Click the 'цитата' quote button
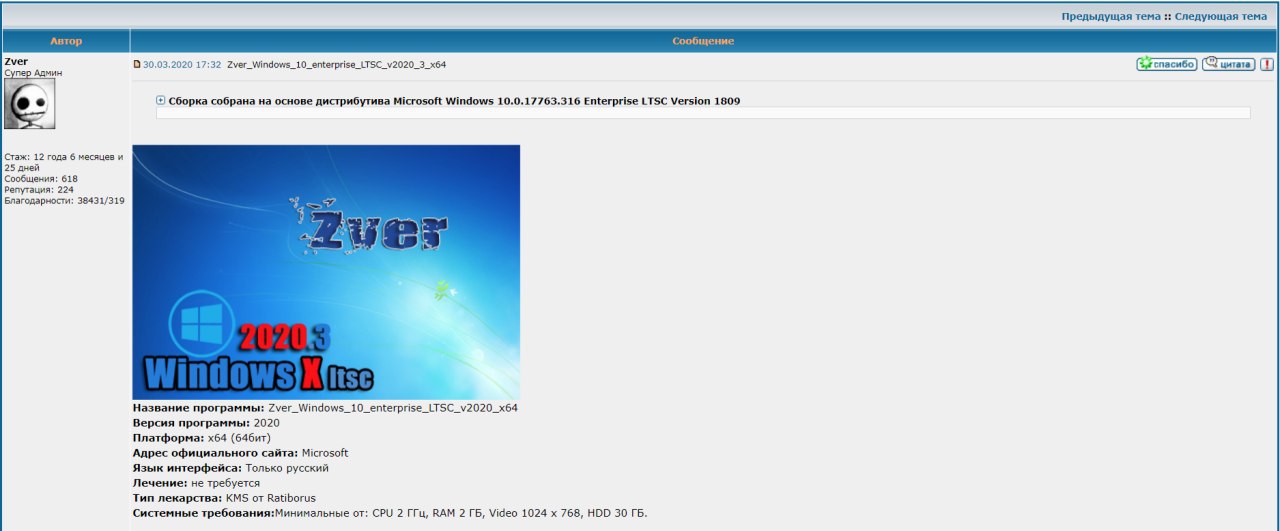This screenshot has height=531, width=1280. pos(1228,64)
